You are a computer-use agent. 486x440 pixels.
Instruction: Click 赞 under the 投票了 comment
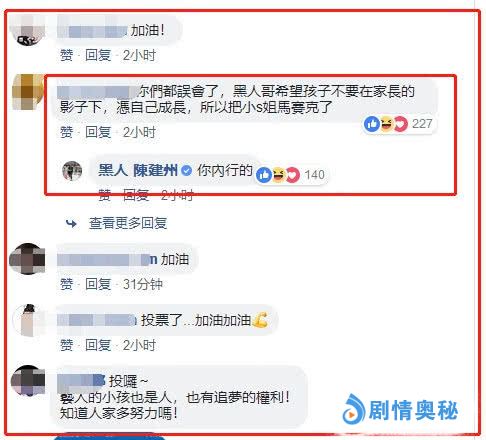tap(66, 345)
